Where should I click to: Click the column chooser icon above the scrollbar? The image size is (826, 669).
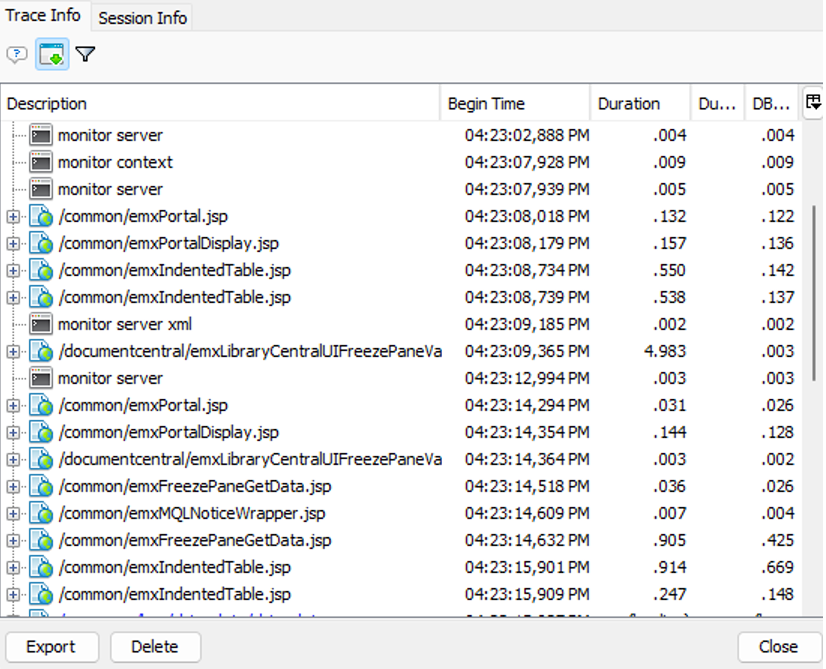coord(813,101)
